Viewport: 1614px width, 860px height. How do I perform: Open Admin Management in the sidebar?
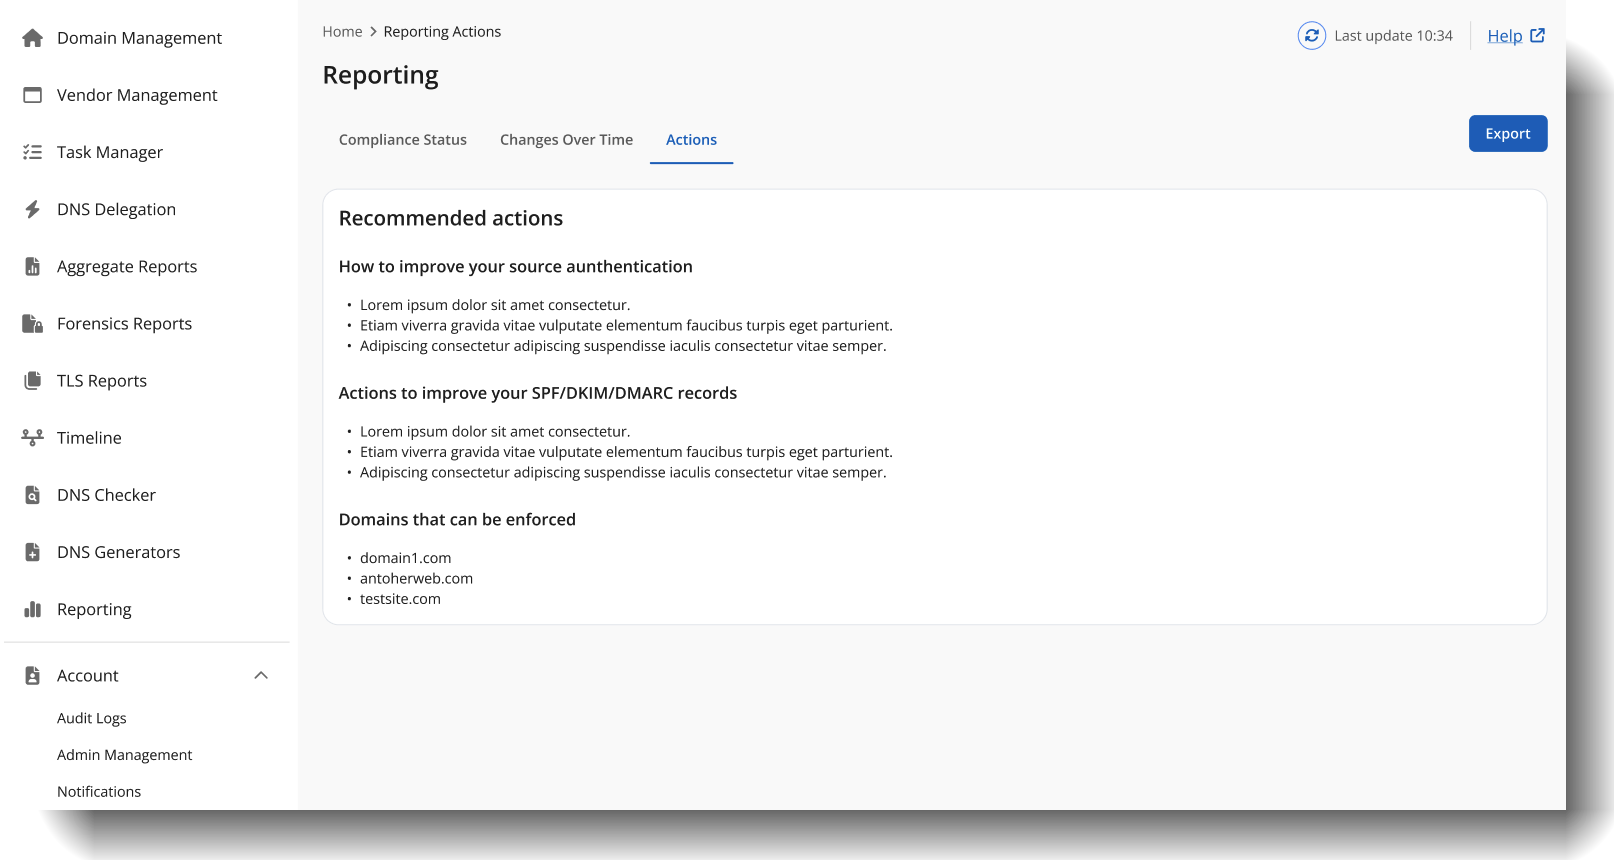[x=125, y=755]
